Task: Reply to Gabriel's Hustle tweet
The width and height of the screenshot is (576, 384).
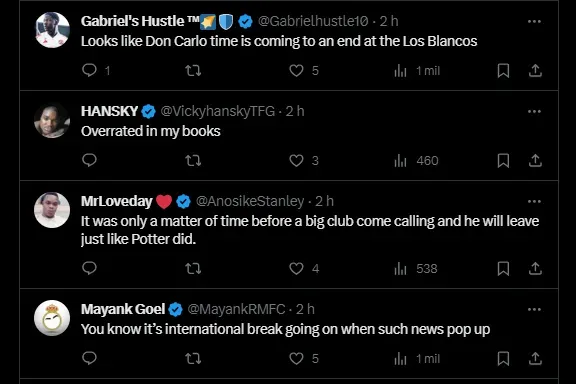Action: pyautogui.click(x=89, y=70)
